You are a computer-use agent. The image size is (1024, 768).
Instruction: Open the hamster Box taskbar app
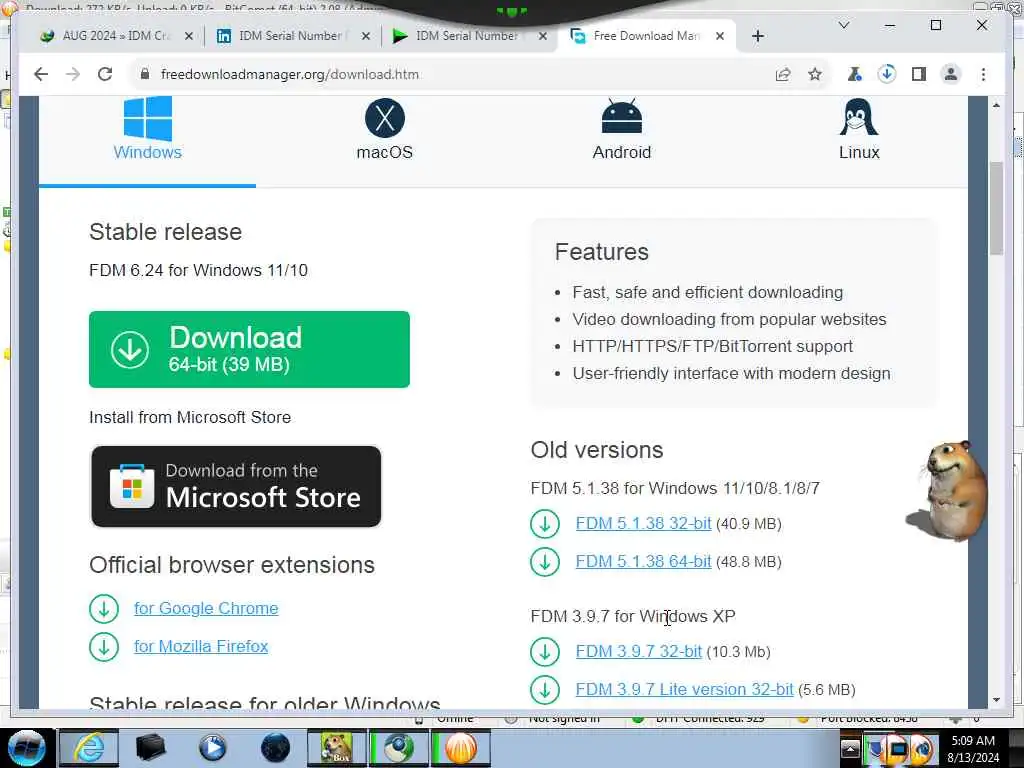tap(336, 748)
